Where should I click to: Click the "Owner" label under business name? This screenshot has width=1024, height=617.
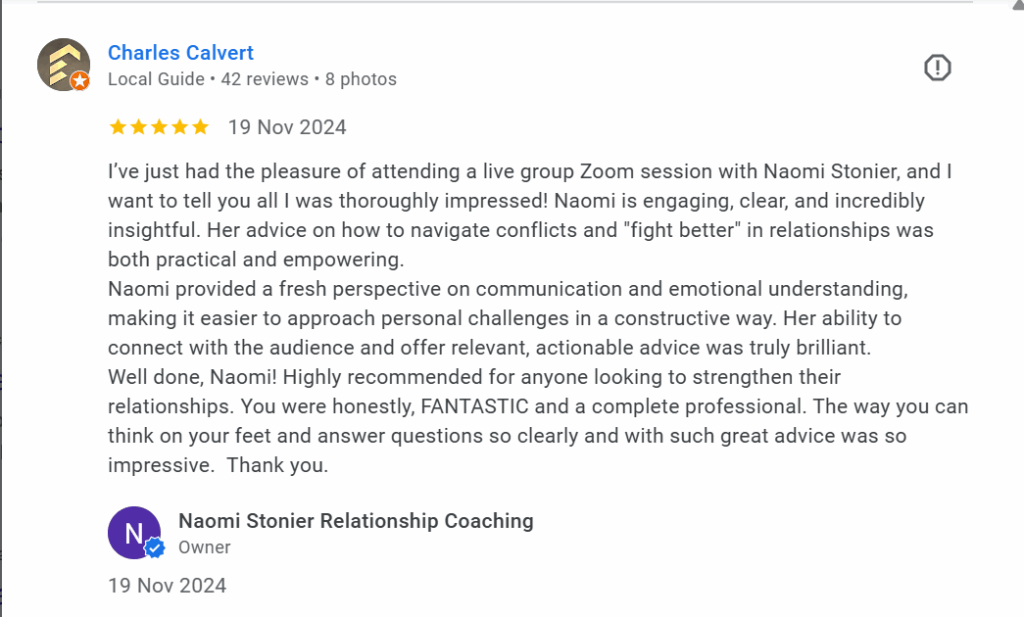point(204,547)
